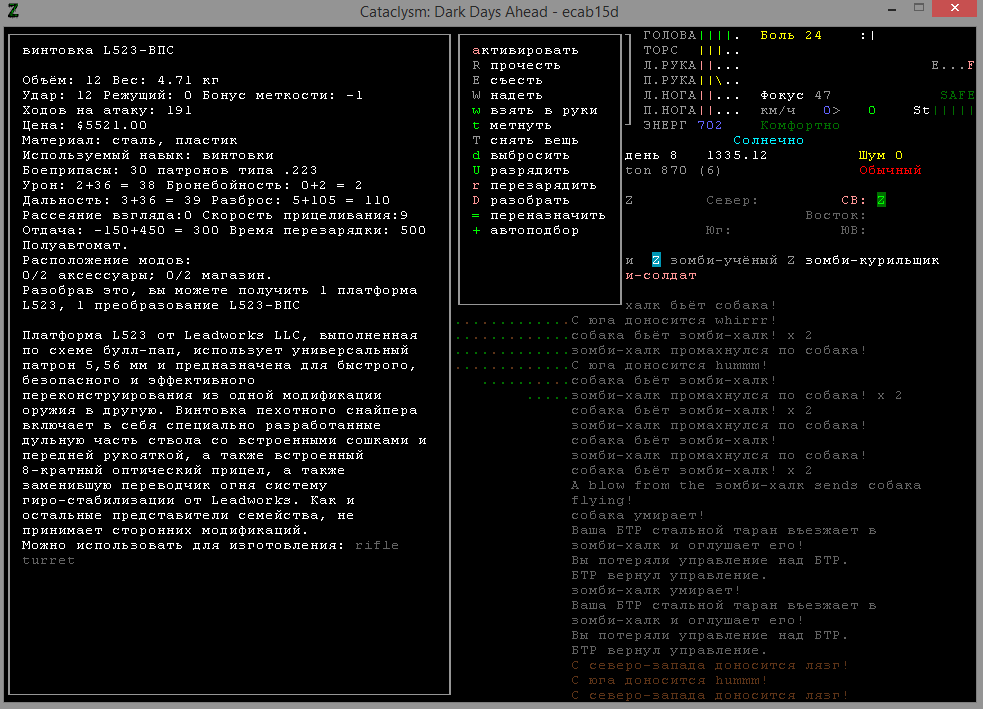Select 'снять вещь' menu entry
Screen dimensions: 983x709
(x=525, y=140)
